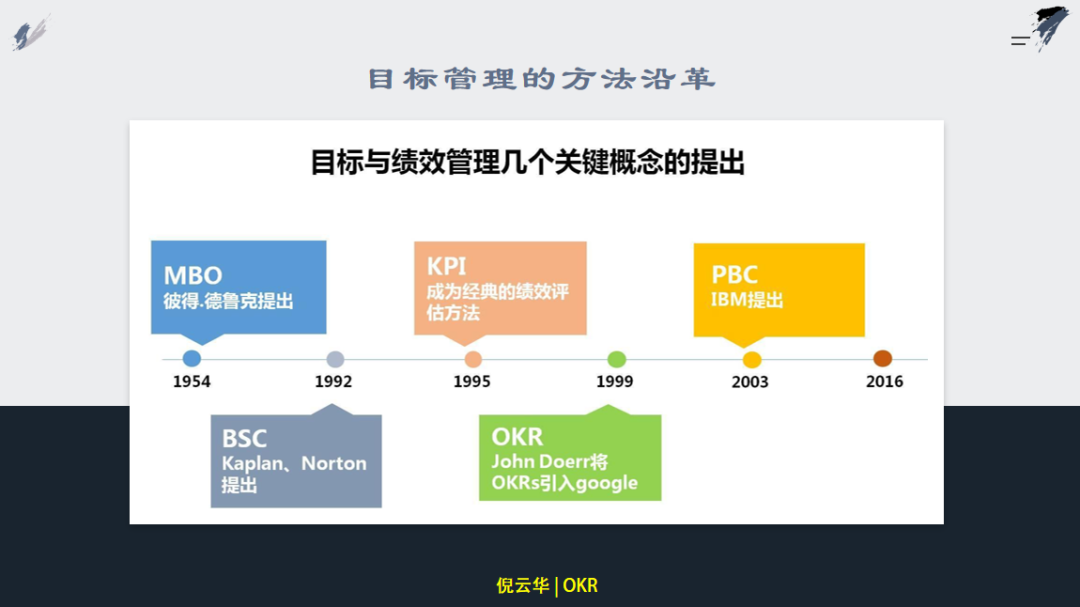Select the yellow PBC callout box
Image resolution: width=1080 pixels, height=607 pixels.
(779, 295)
